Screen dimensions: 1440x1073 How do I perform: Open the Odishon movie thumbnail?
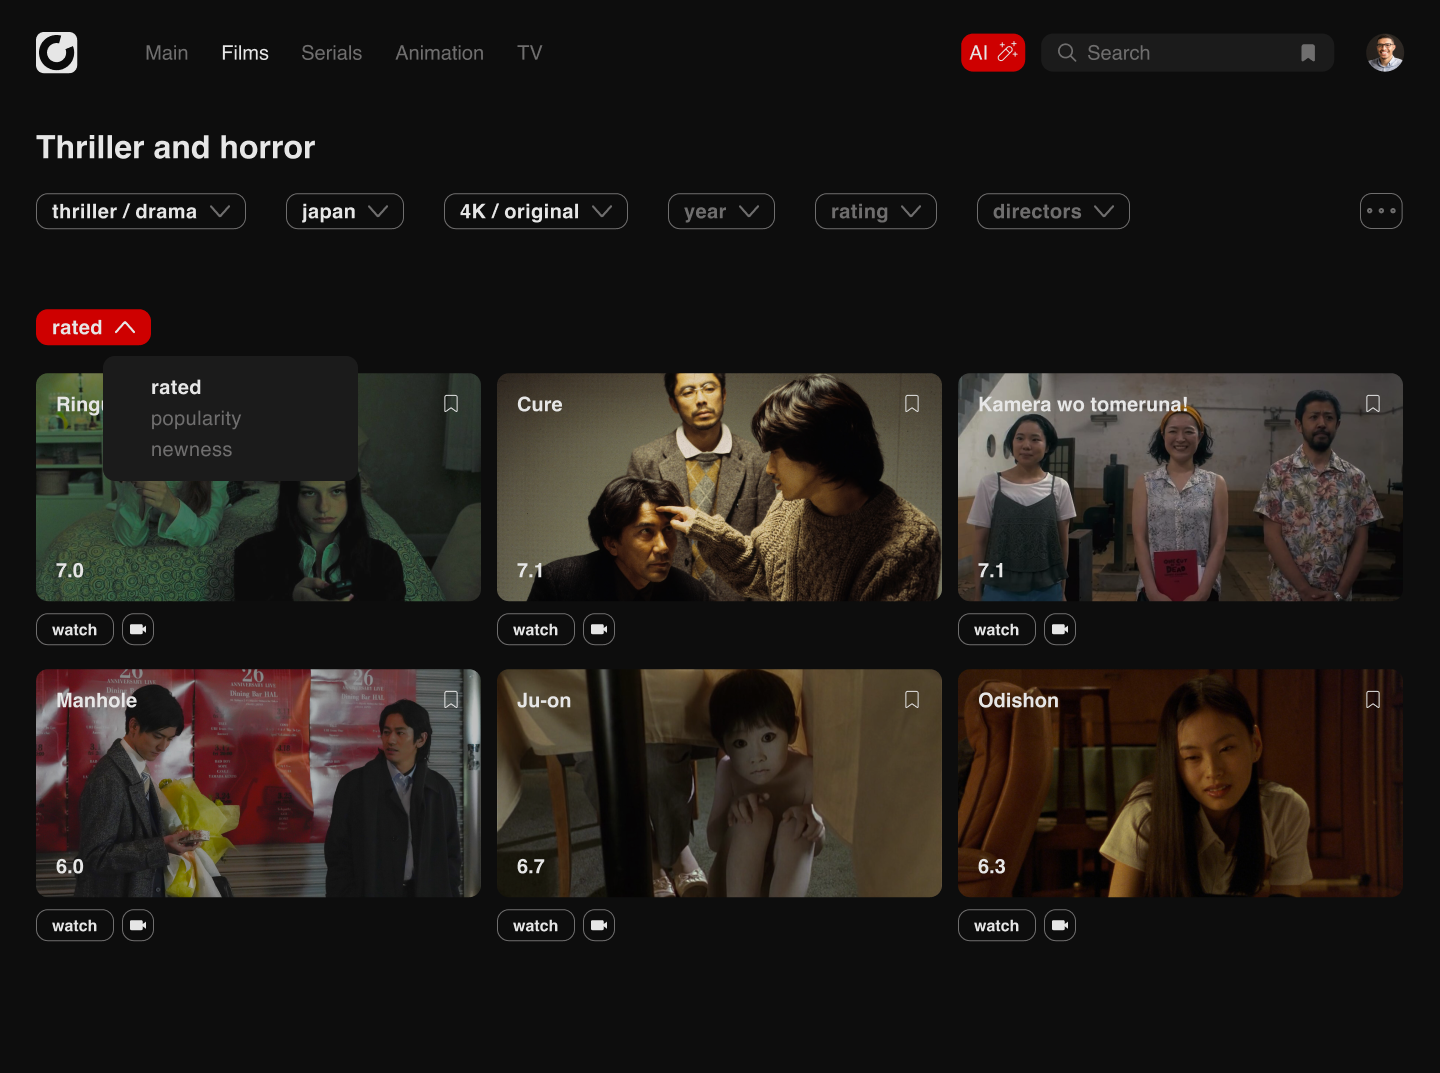pyautogui.click(x=1180, y=783)
